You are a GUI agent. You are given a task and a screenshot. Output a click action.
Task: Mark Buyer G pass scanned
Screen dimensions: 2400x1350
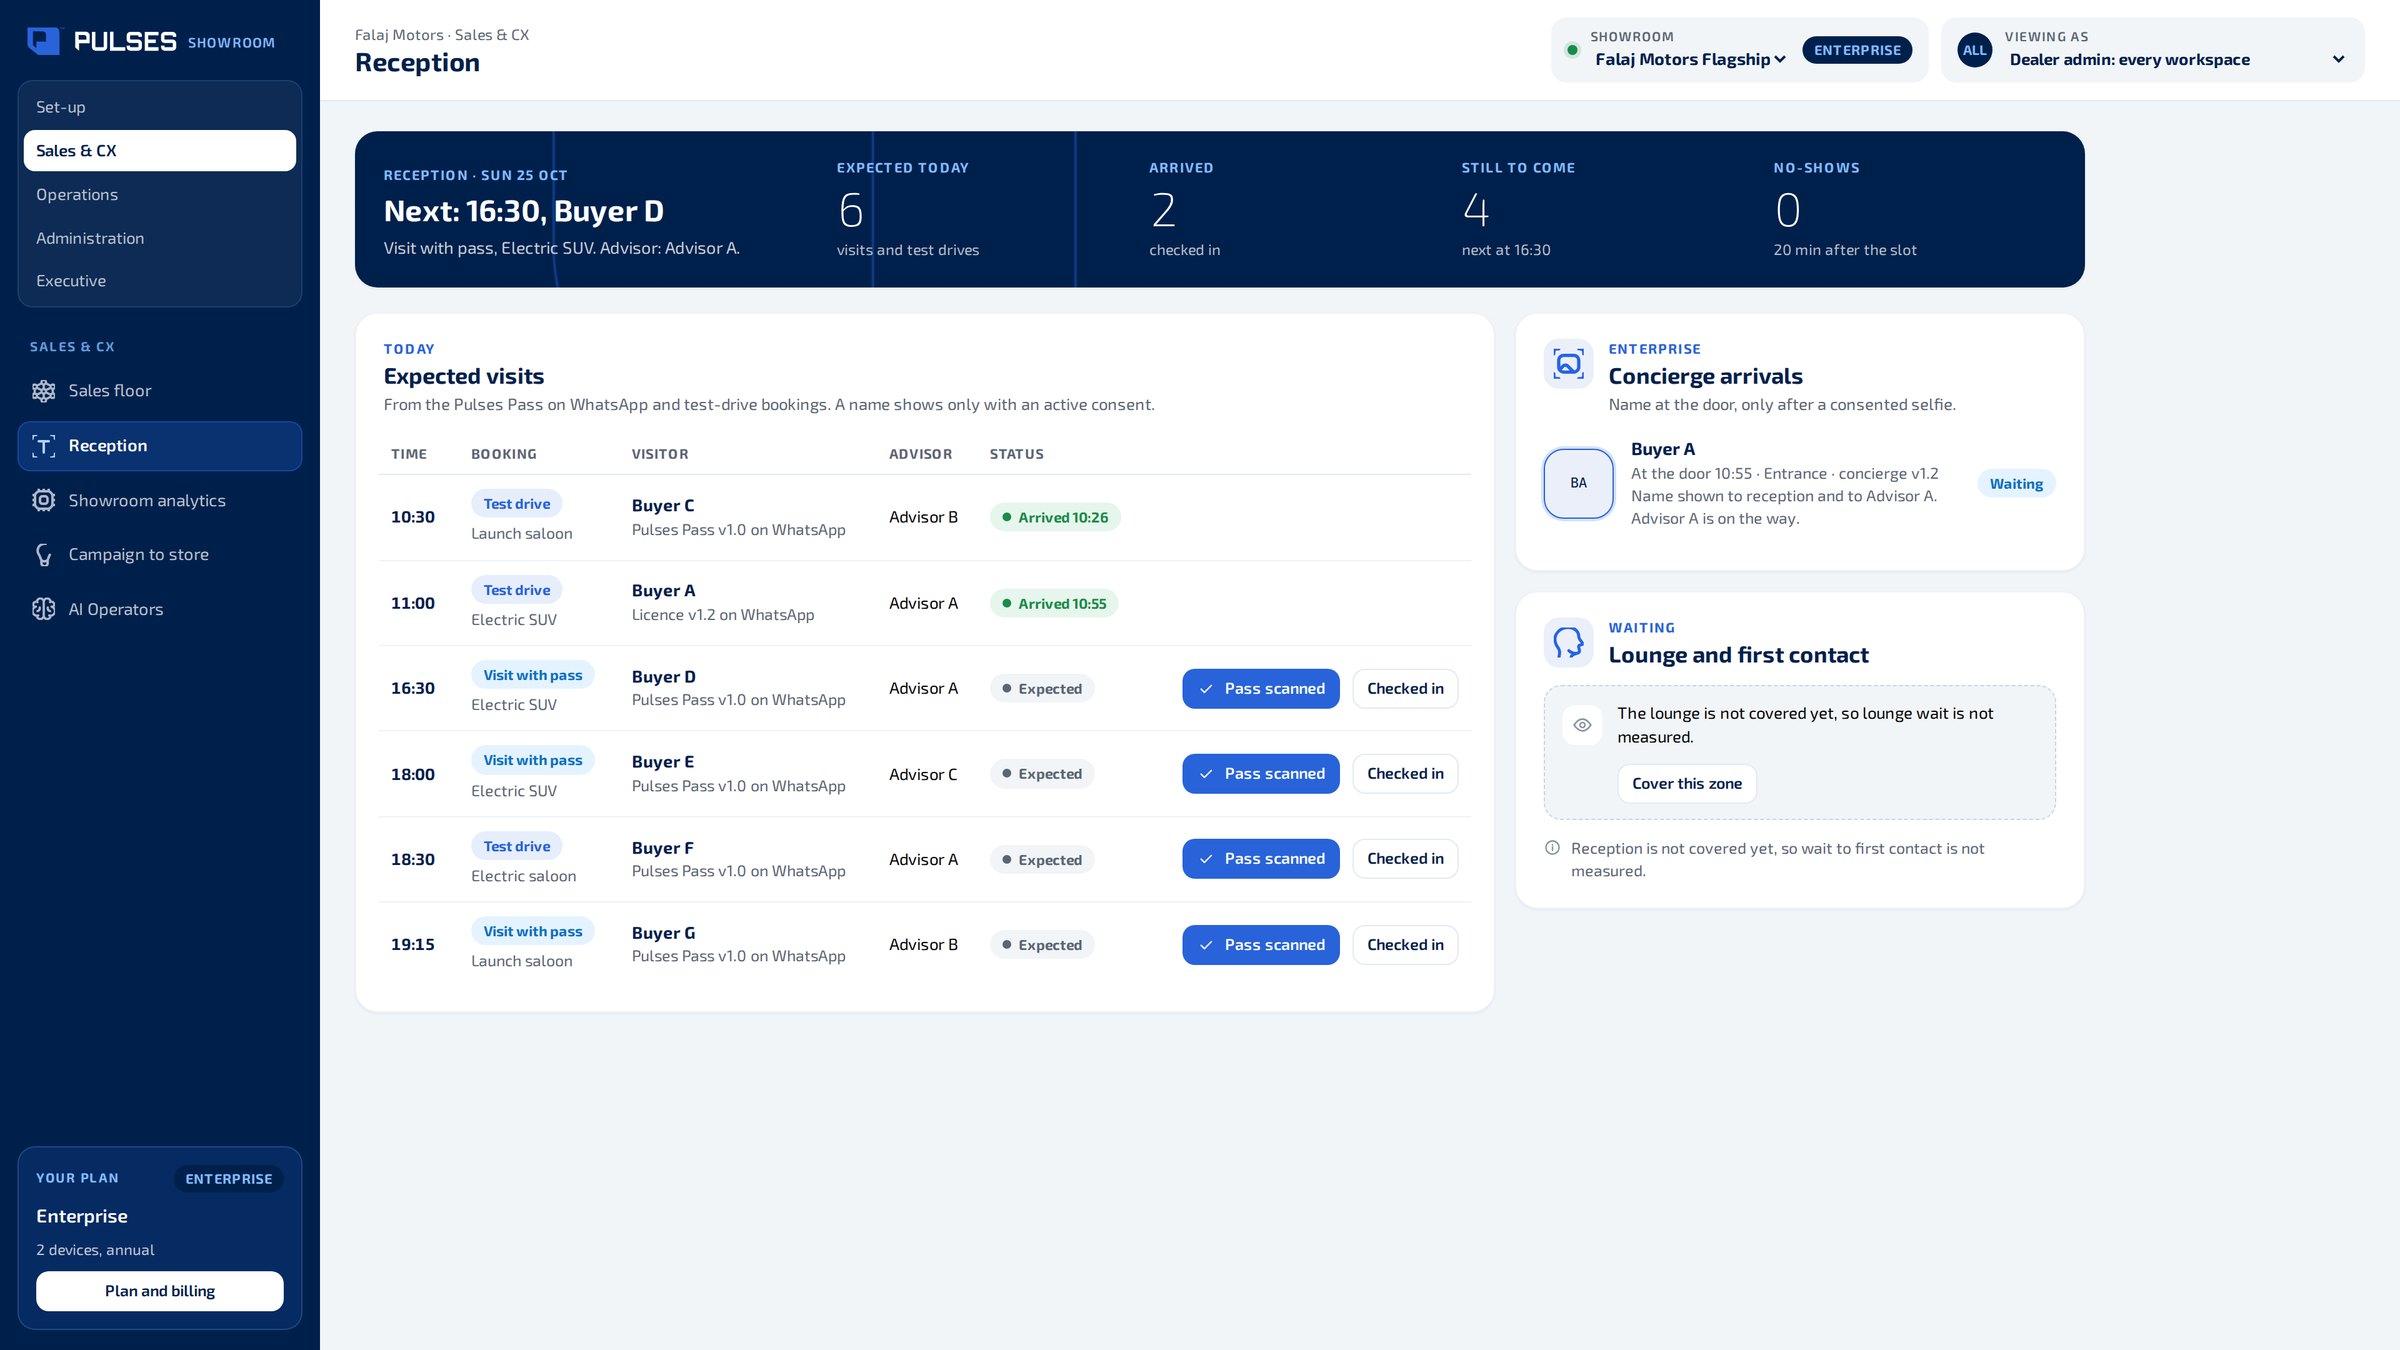click(x=1260, y=945)
